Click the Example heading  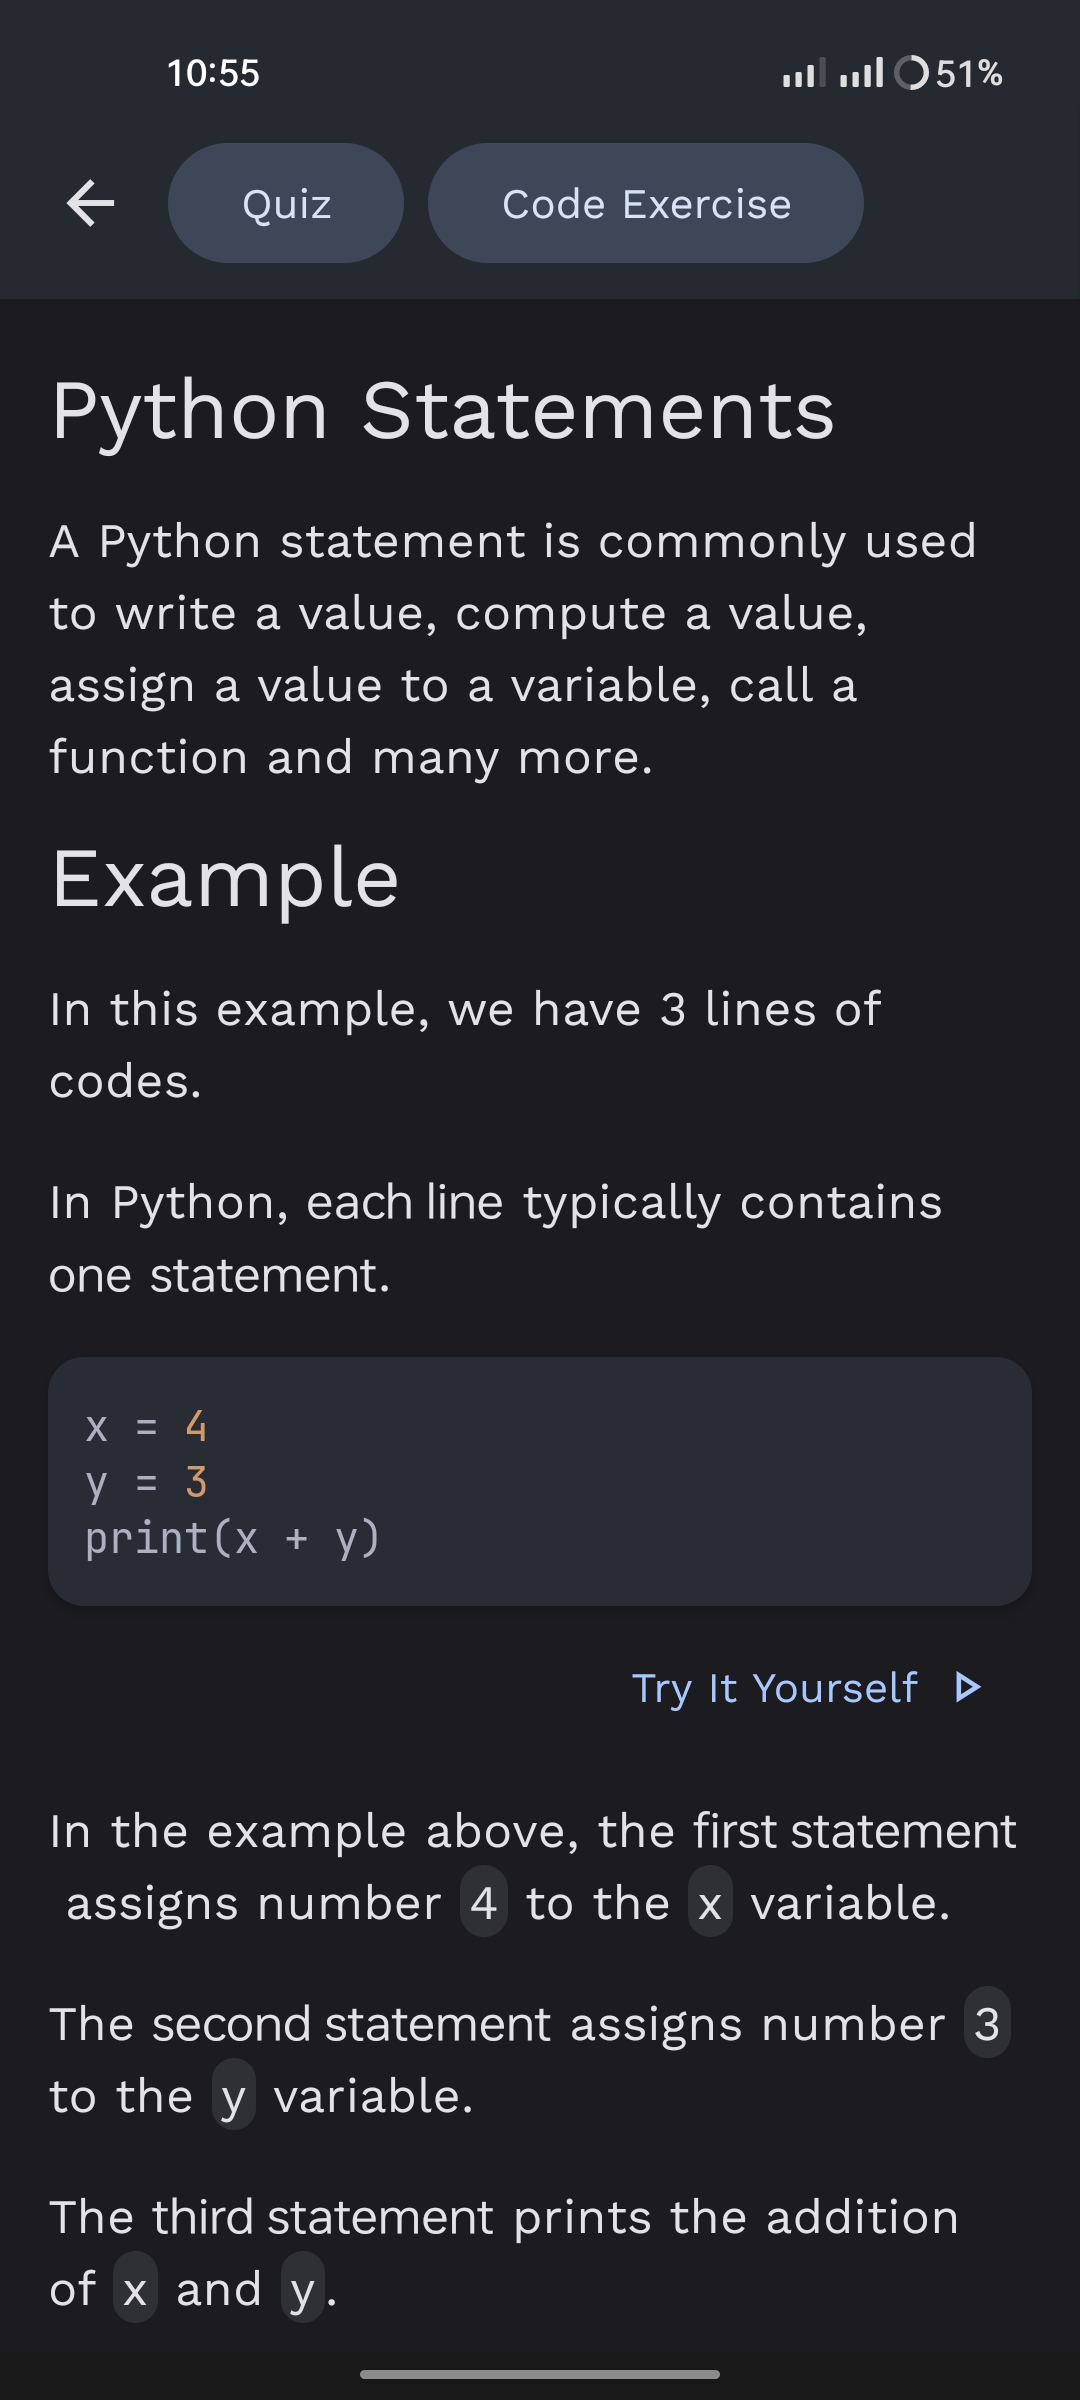225,879
